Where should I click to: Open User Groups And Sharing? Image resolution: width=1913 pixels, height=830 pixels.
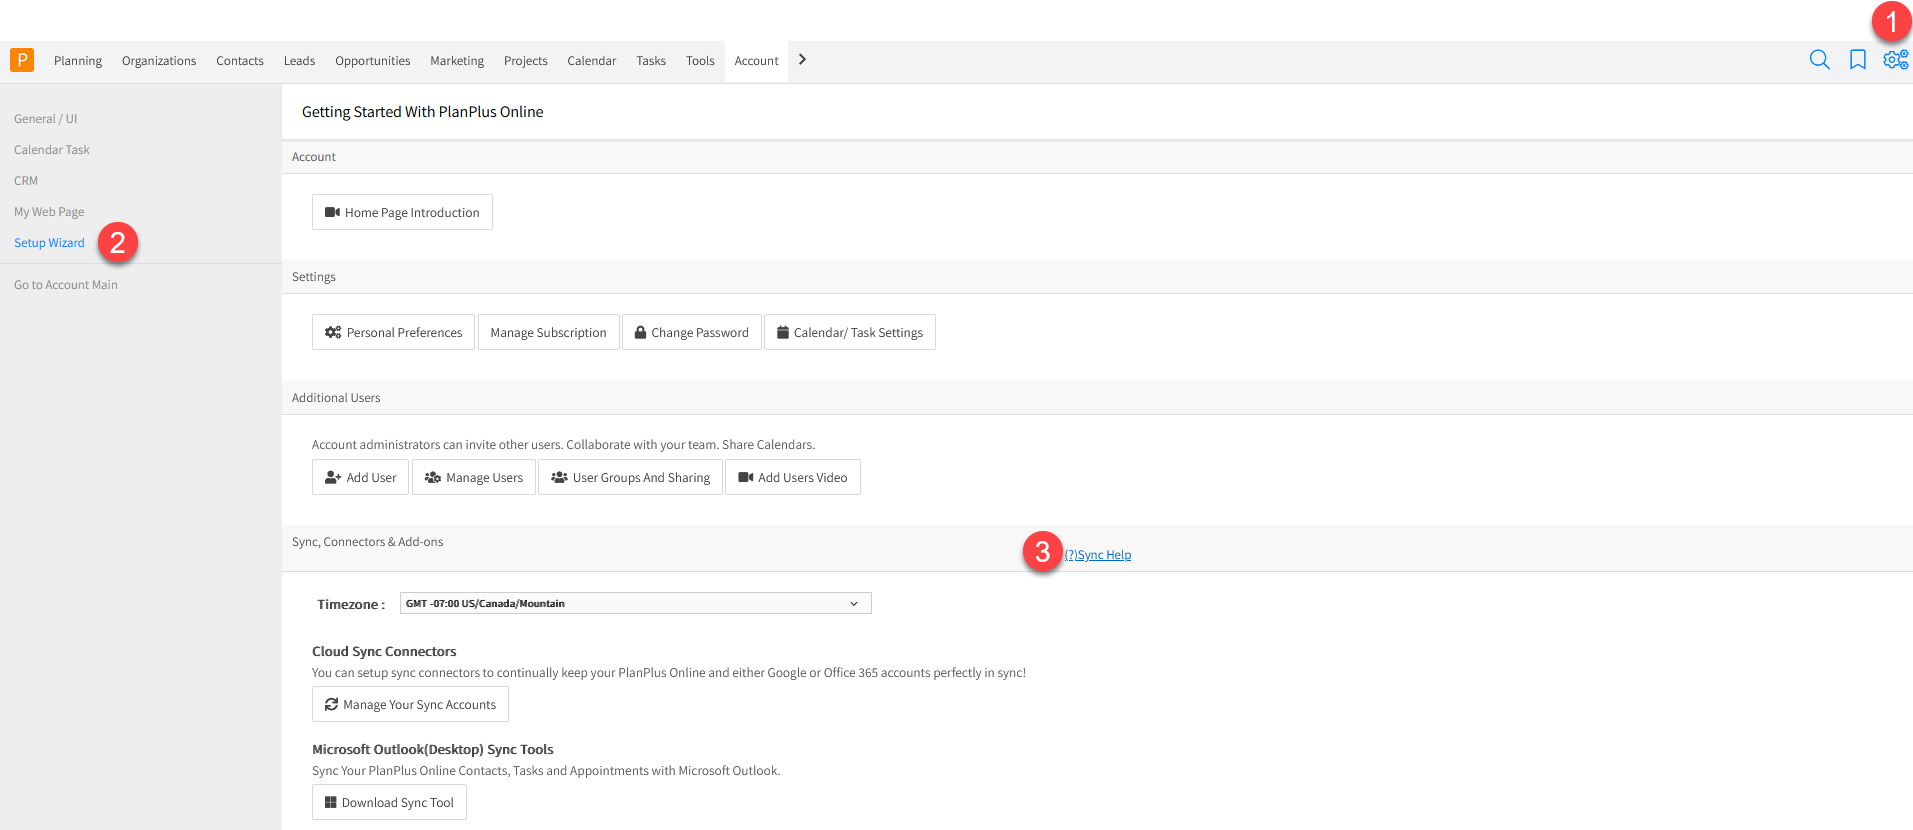click(630, 477)
